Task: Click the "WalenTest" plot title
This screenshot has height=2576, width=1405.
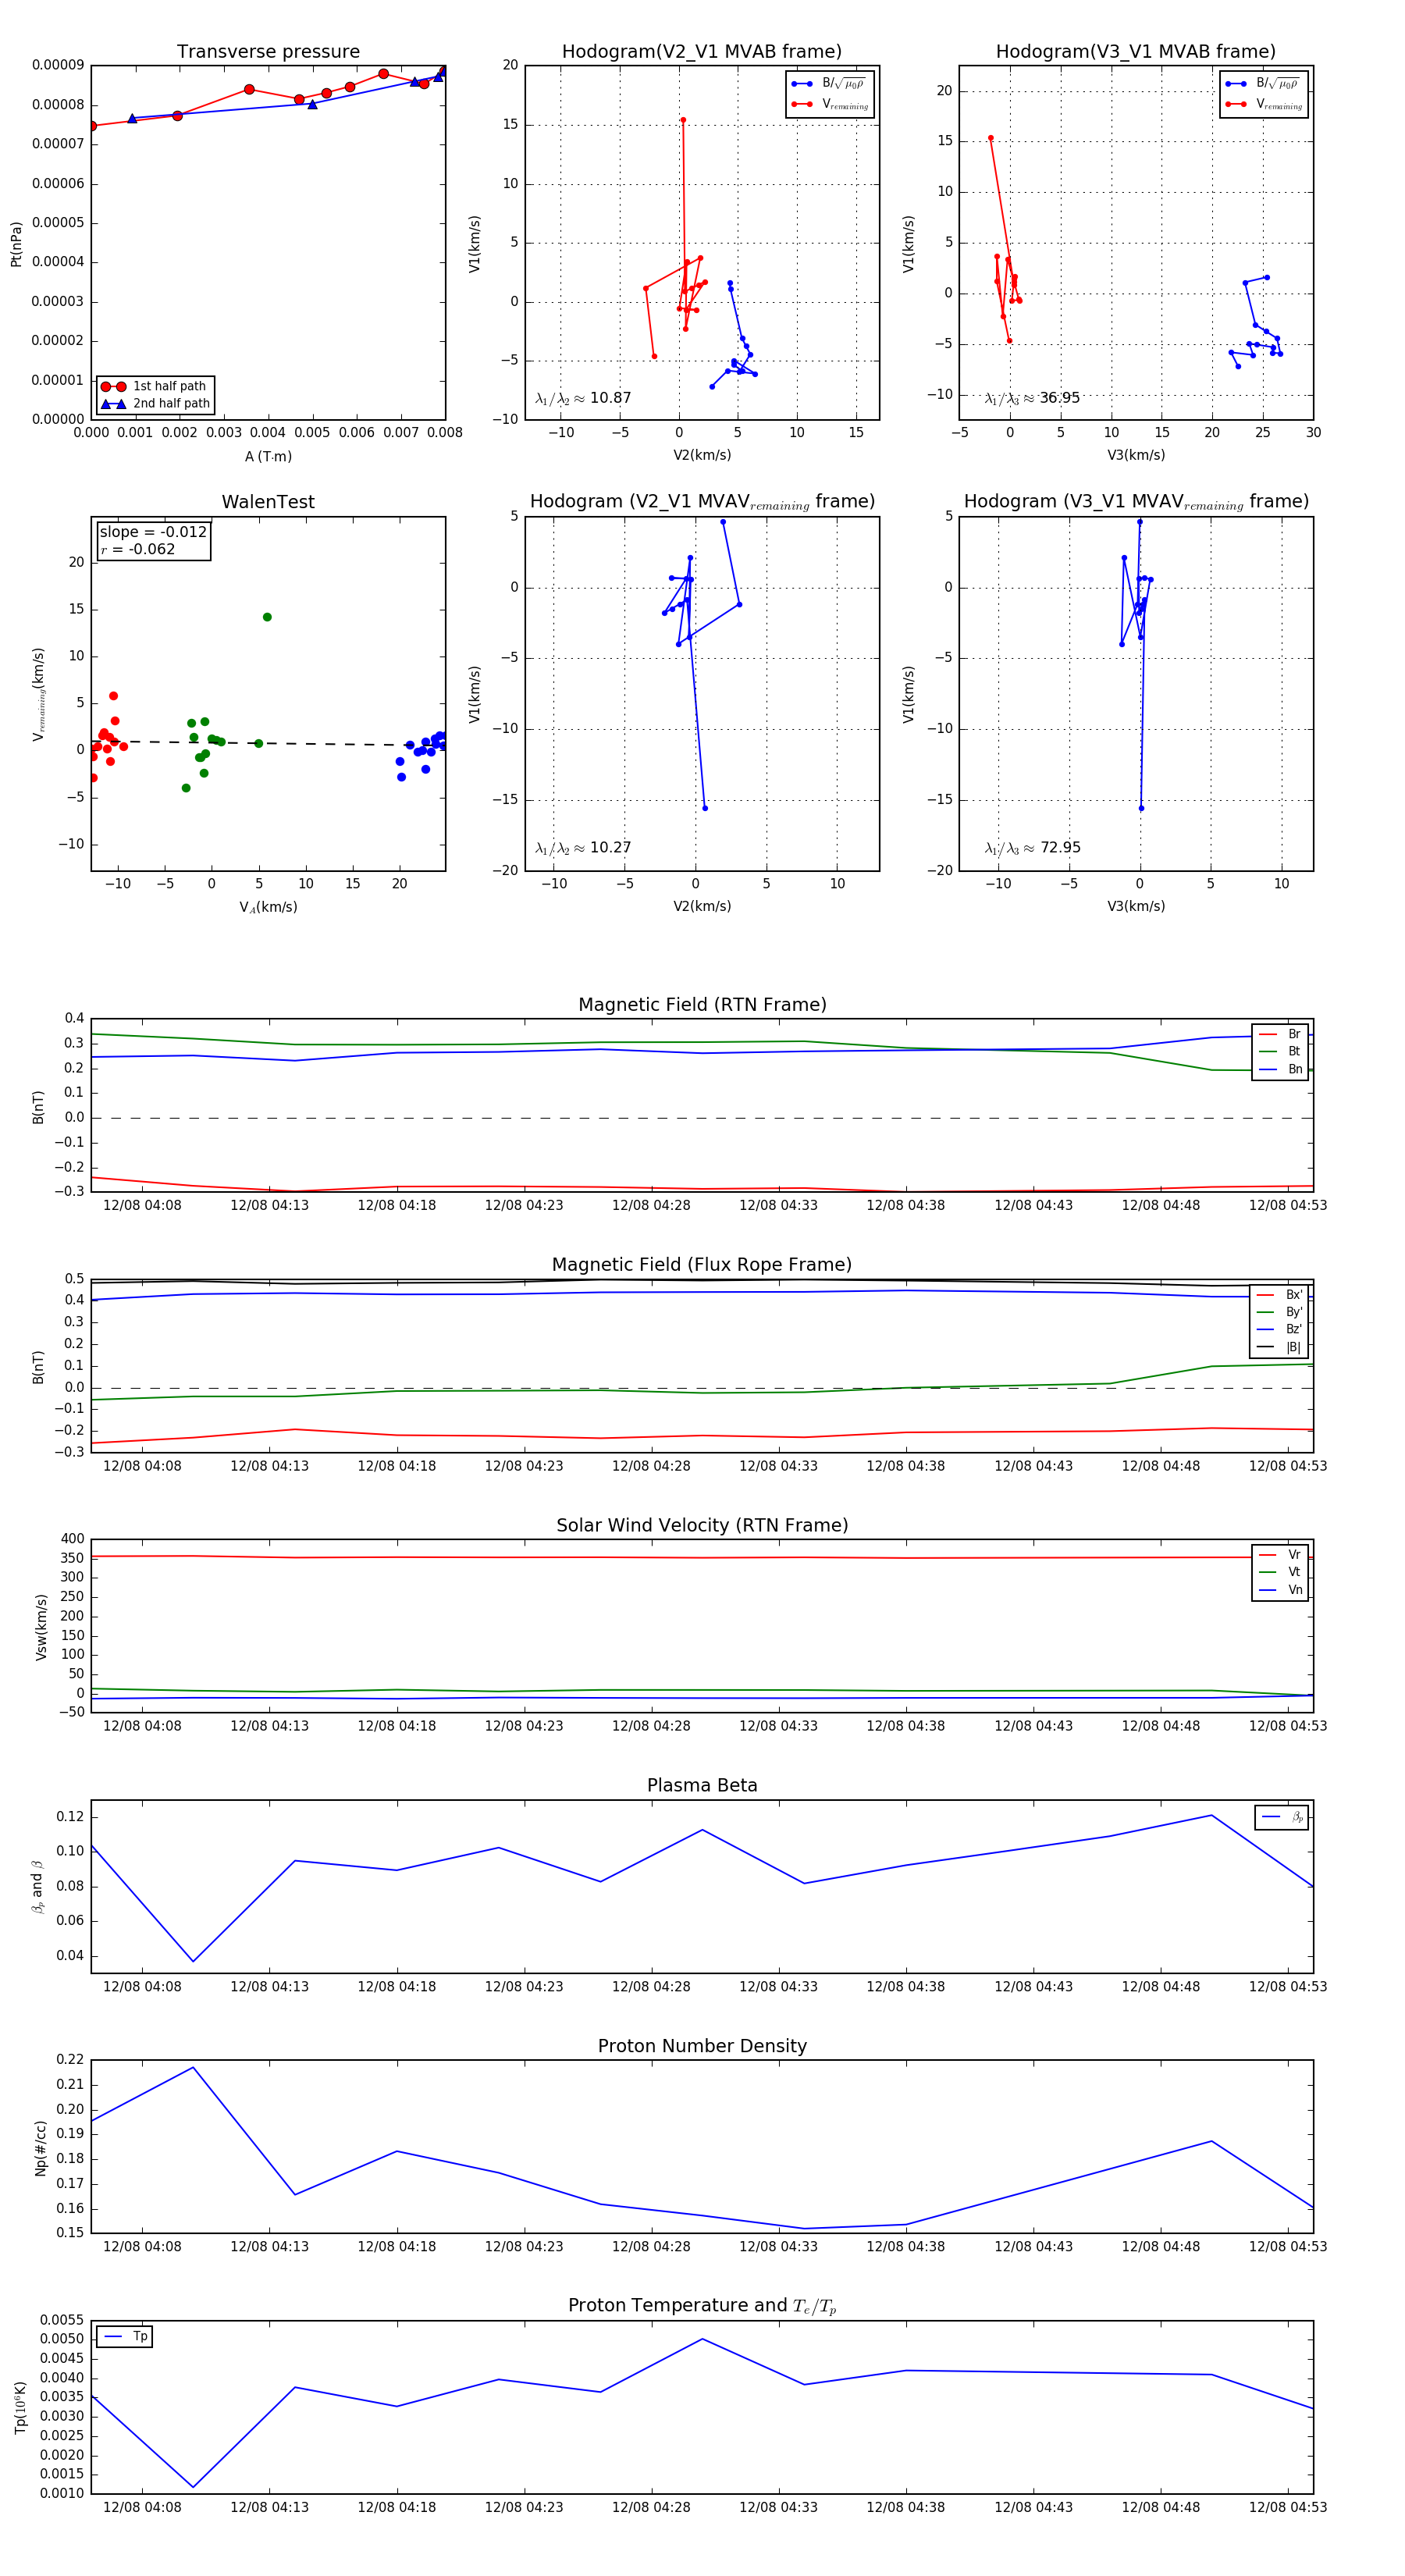Action: (x=268, y=502)
